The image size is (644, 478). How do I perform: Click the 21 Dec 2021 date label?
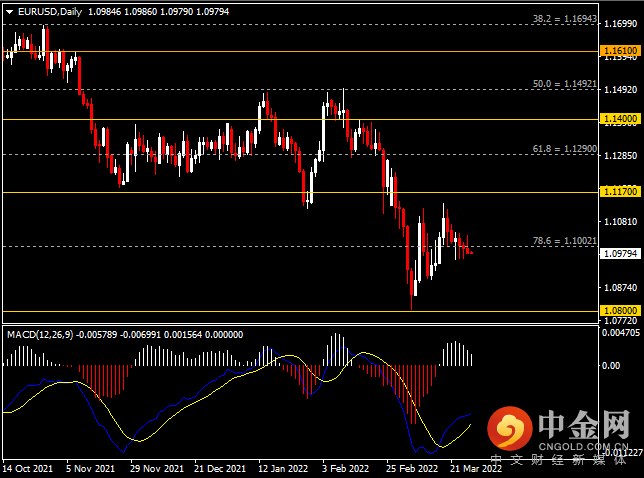[220, 469]
